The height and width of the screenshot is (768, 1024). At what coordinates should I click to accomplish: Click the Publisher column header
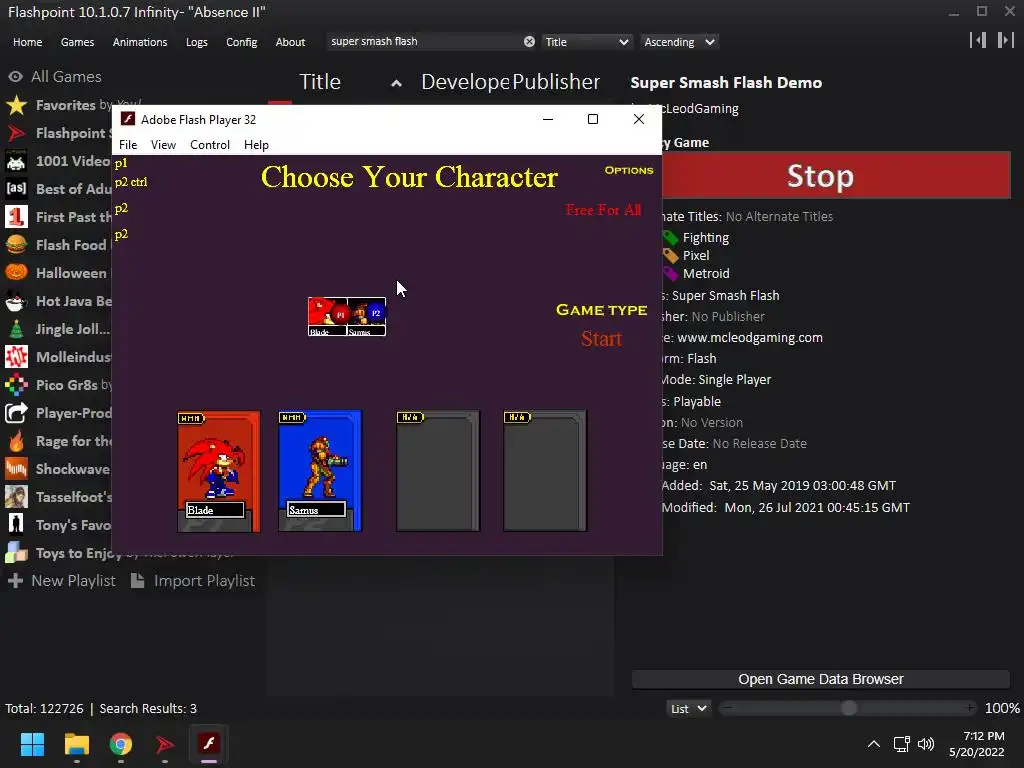pos(556,82)
